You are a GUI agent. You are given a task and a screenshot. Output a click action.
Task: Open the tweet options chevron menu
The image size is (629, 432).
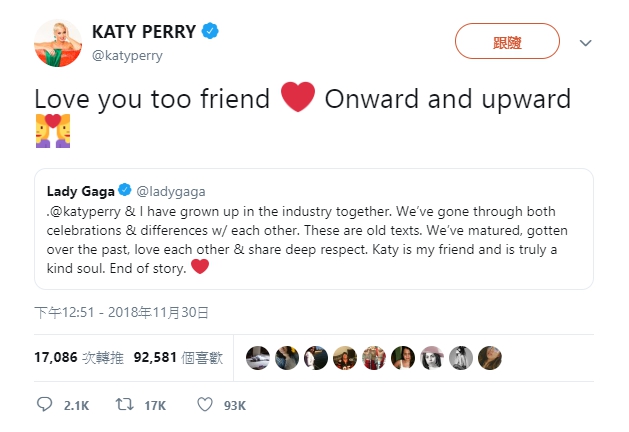coord(586,43)
